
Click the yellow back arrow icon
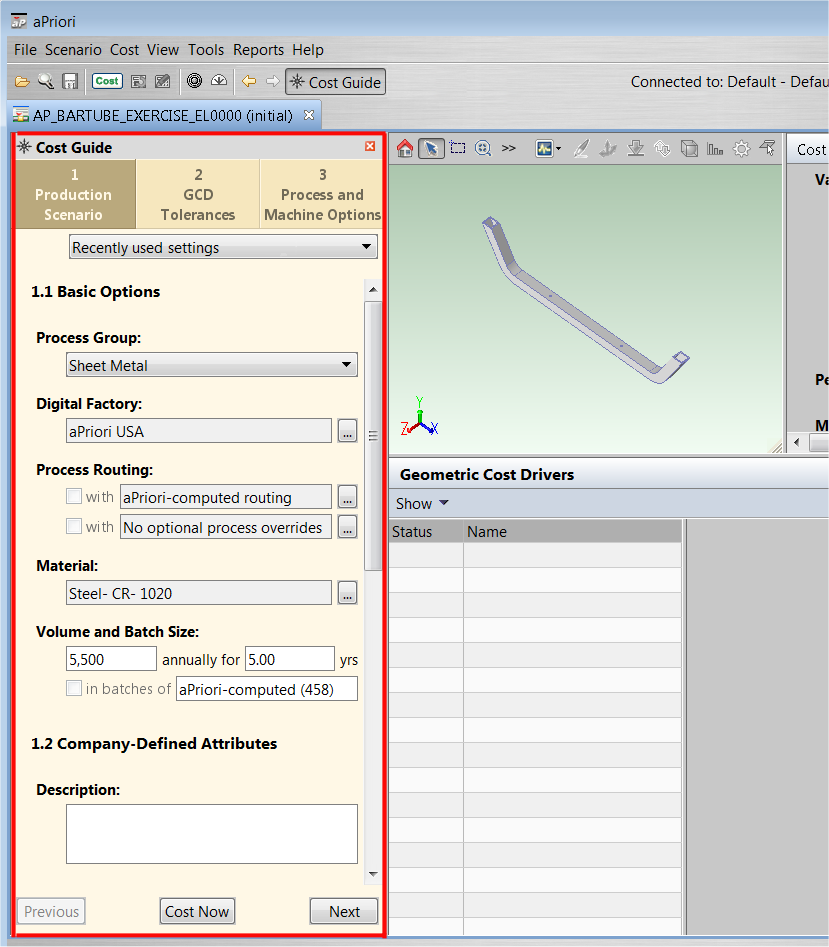pos(249,81)
